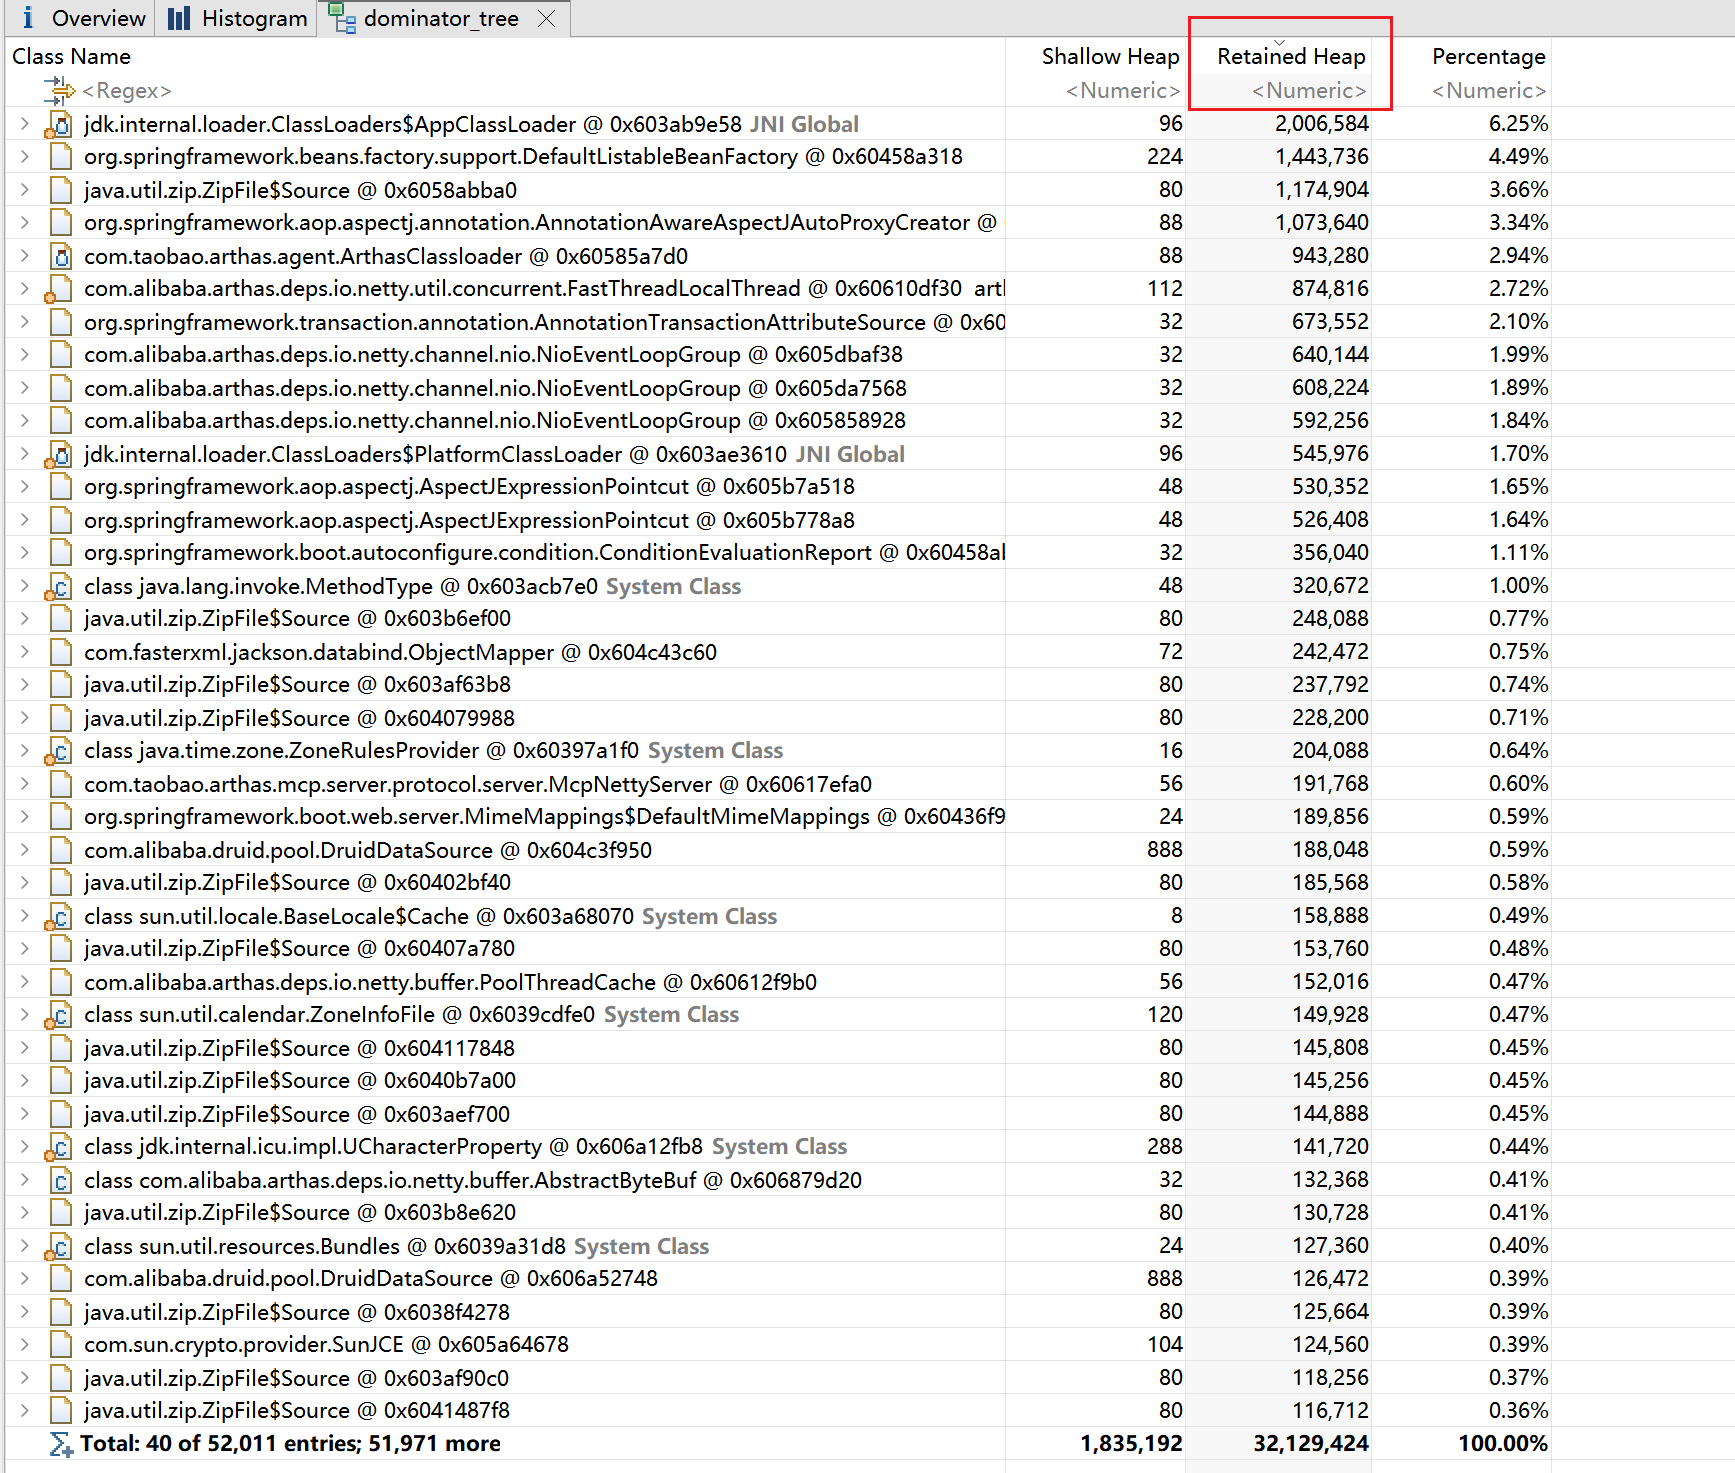Click the AnnotationTransactionAttributeSource object icon
This screenshot has height=1473, width=1735.
click(60, 322)
